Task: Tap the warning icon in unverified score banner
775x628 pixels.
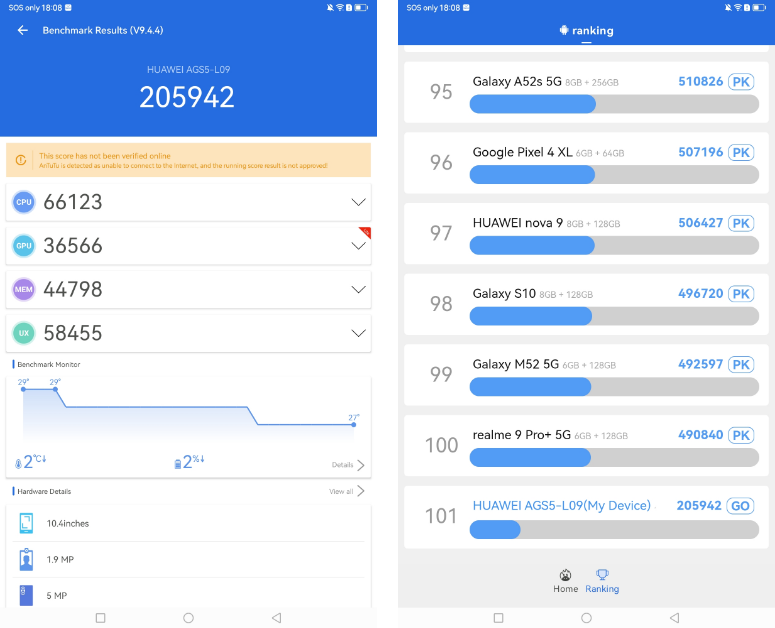Action: click(x=21, y=160)
